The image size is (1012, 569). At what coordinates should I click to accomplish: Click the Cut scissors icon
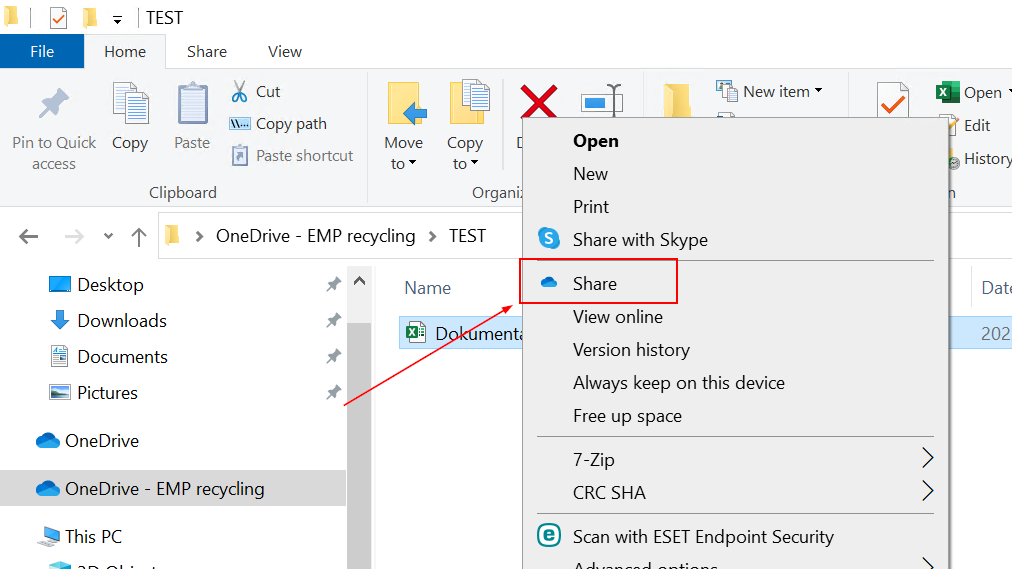(x=240, y=92)
